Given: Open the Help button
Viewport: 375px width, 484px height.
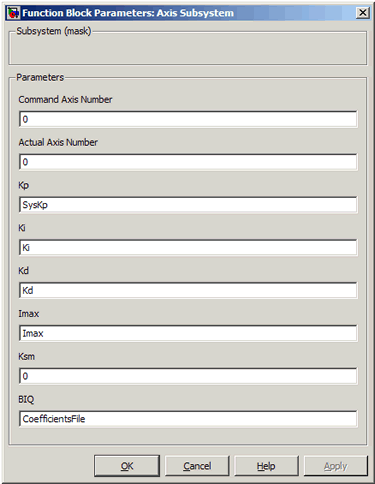Looking at the screenshot, I should 266,466.
